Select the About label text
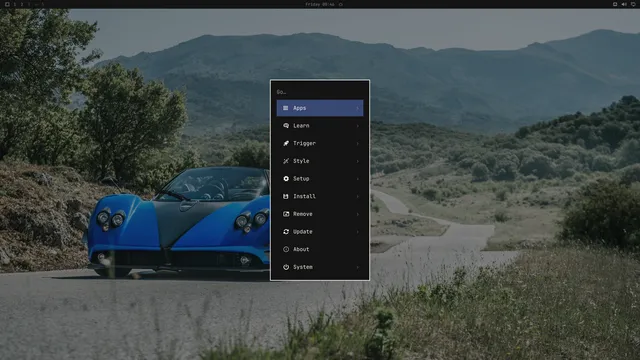Viewport: 640px width, 360px height. 301,249
